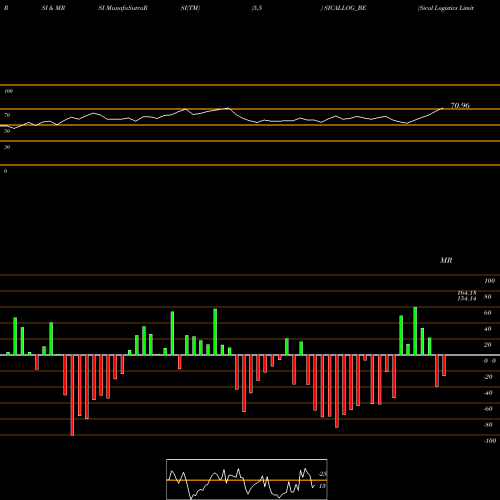Click the -40 label on the MR axis
The width and height of the screenshot is (500, 500).
488,393
